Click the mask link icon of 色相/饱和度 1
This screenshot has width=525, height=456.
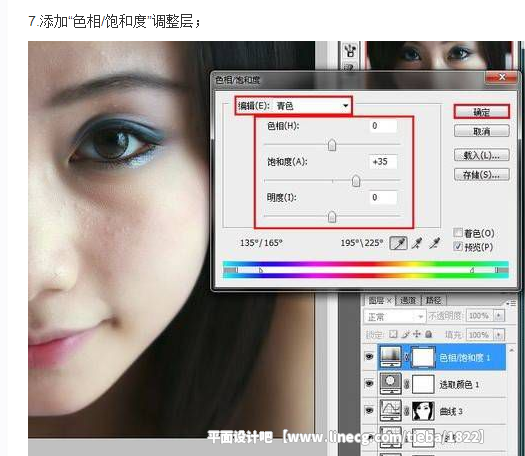(406, 357)
